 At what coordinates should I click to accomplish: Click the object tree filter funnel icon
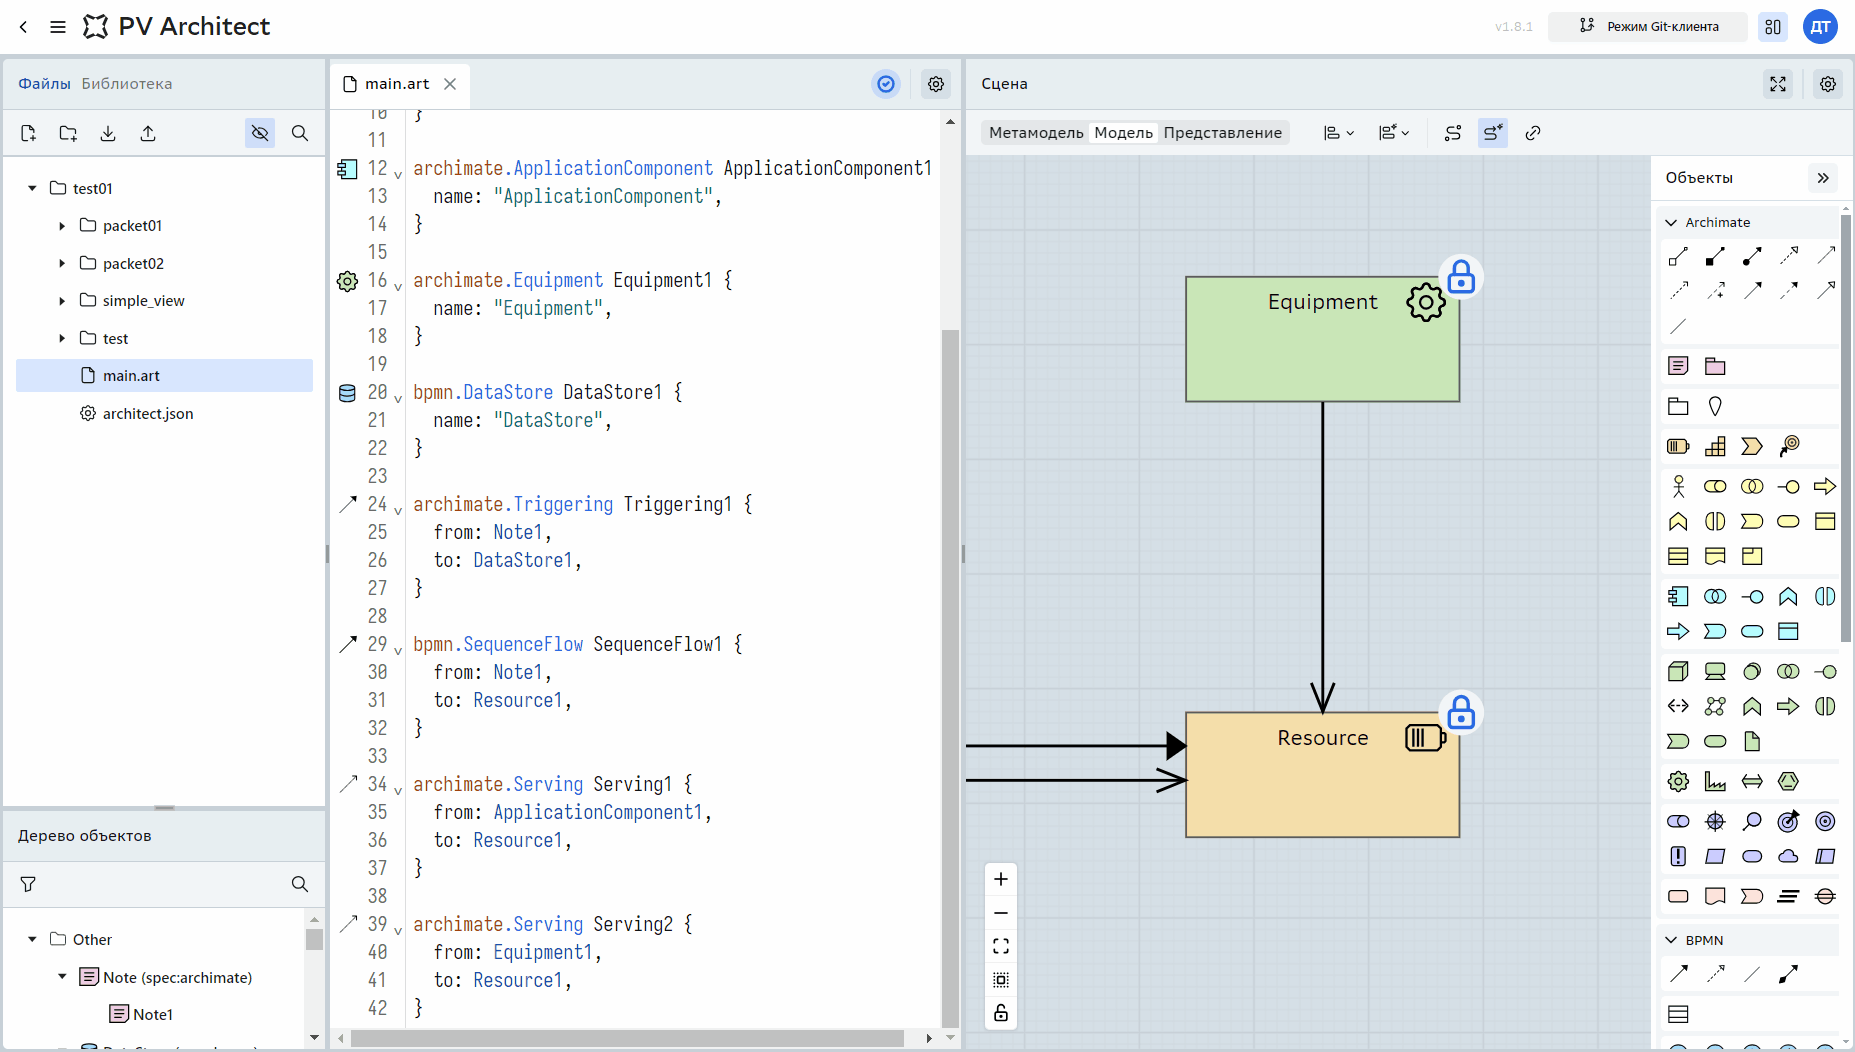click(28, 884)
